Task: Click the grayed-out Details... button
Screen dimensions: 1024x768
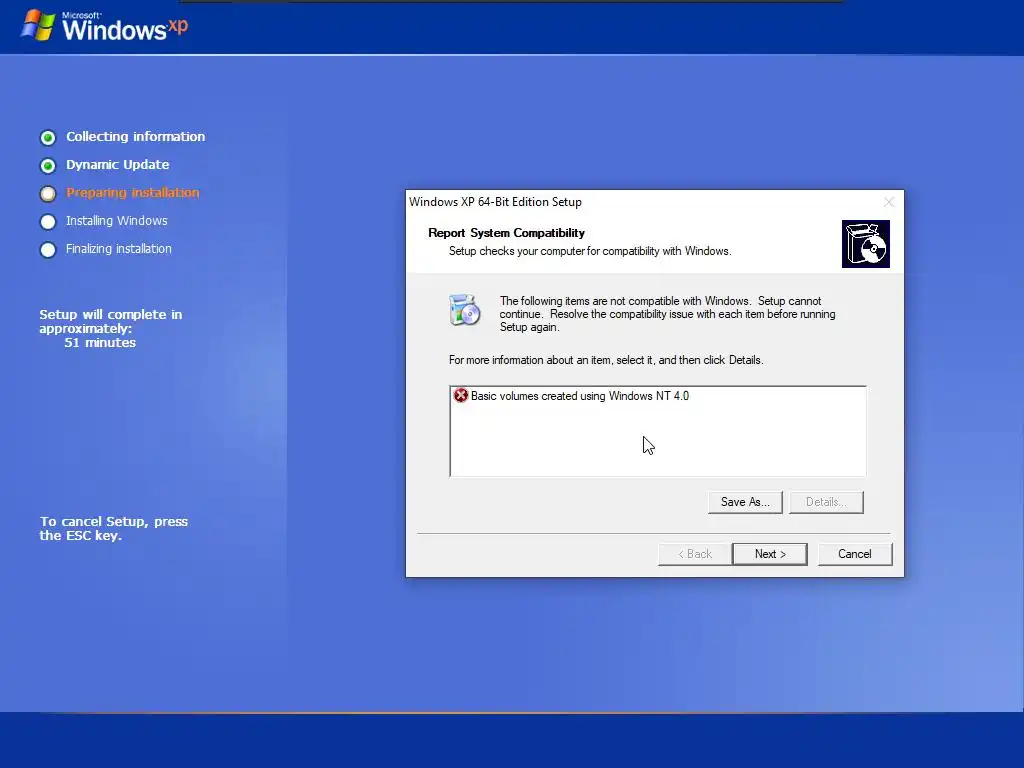Action: [825, 502]
